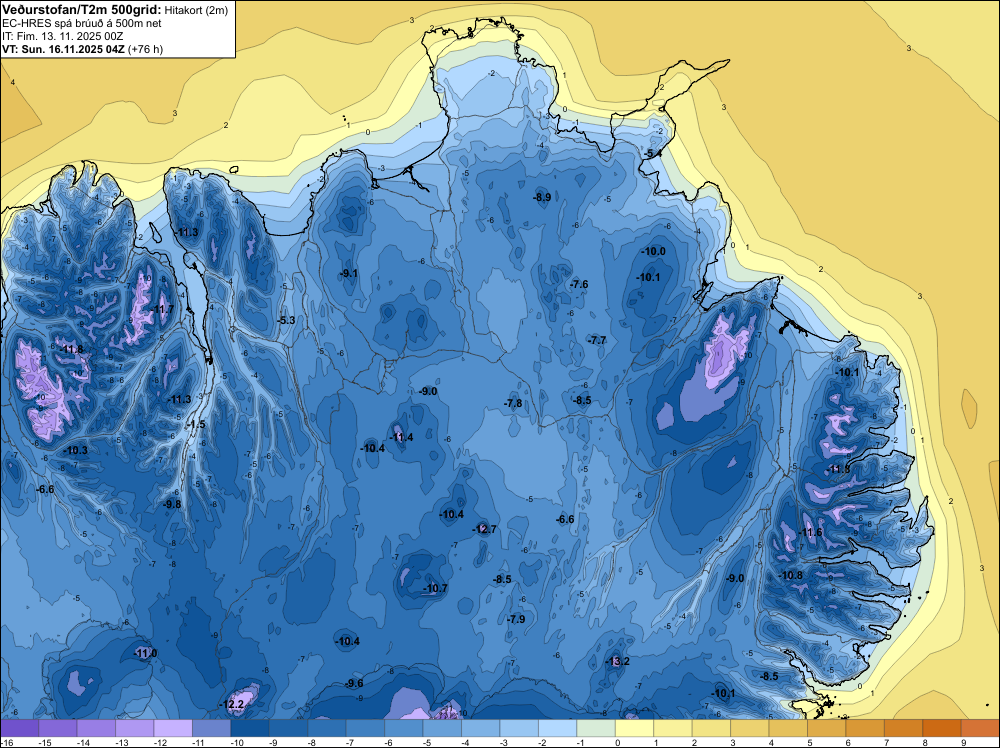Click the -11.6 temperature label
1000x748 pixels.
(x=811, y=532)
